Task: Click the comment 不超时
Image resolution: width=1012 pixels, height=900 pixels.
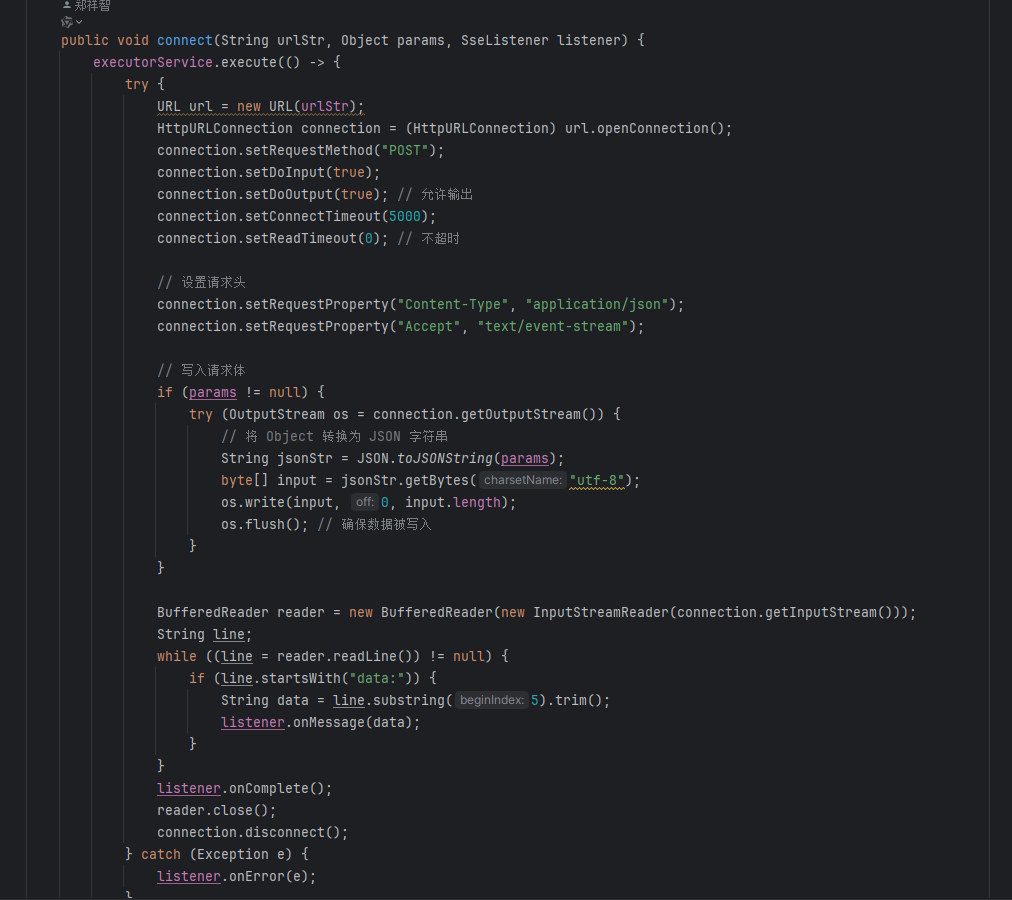Action: click(440, 238)
